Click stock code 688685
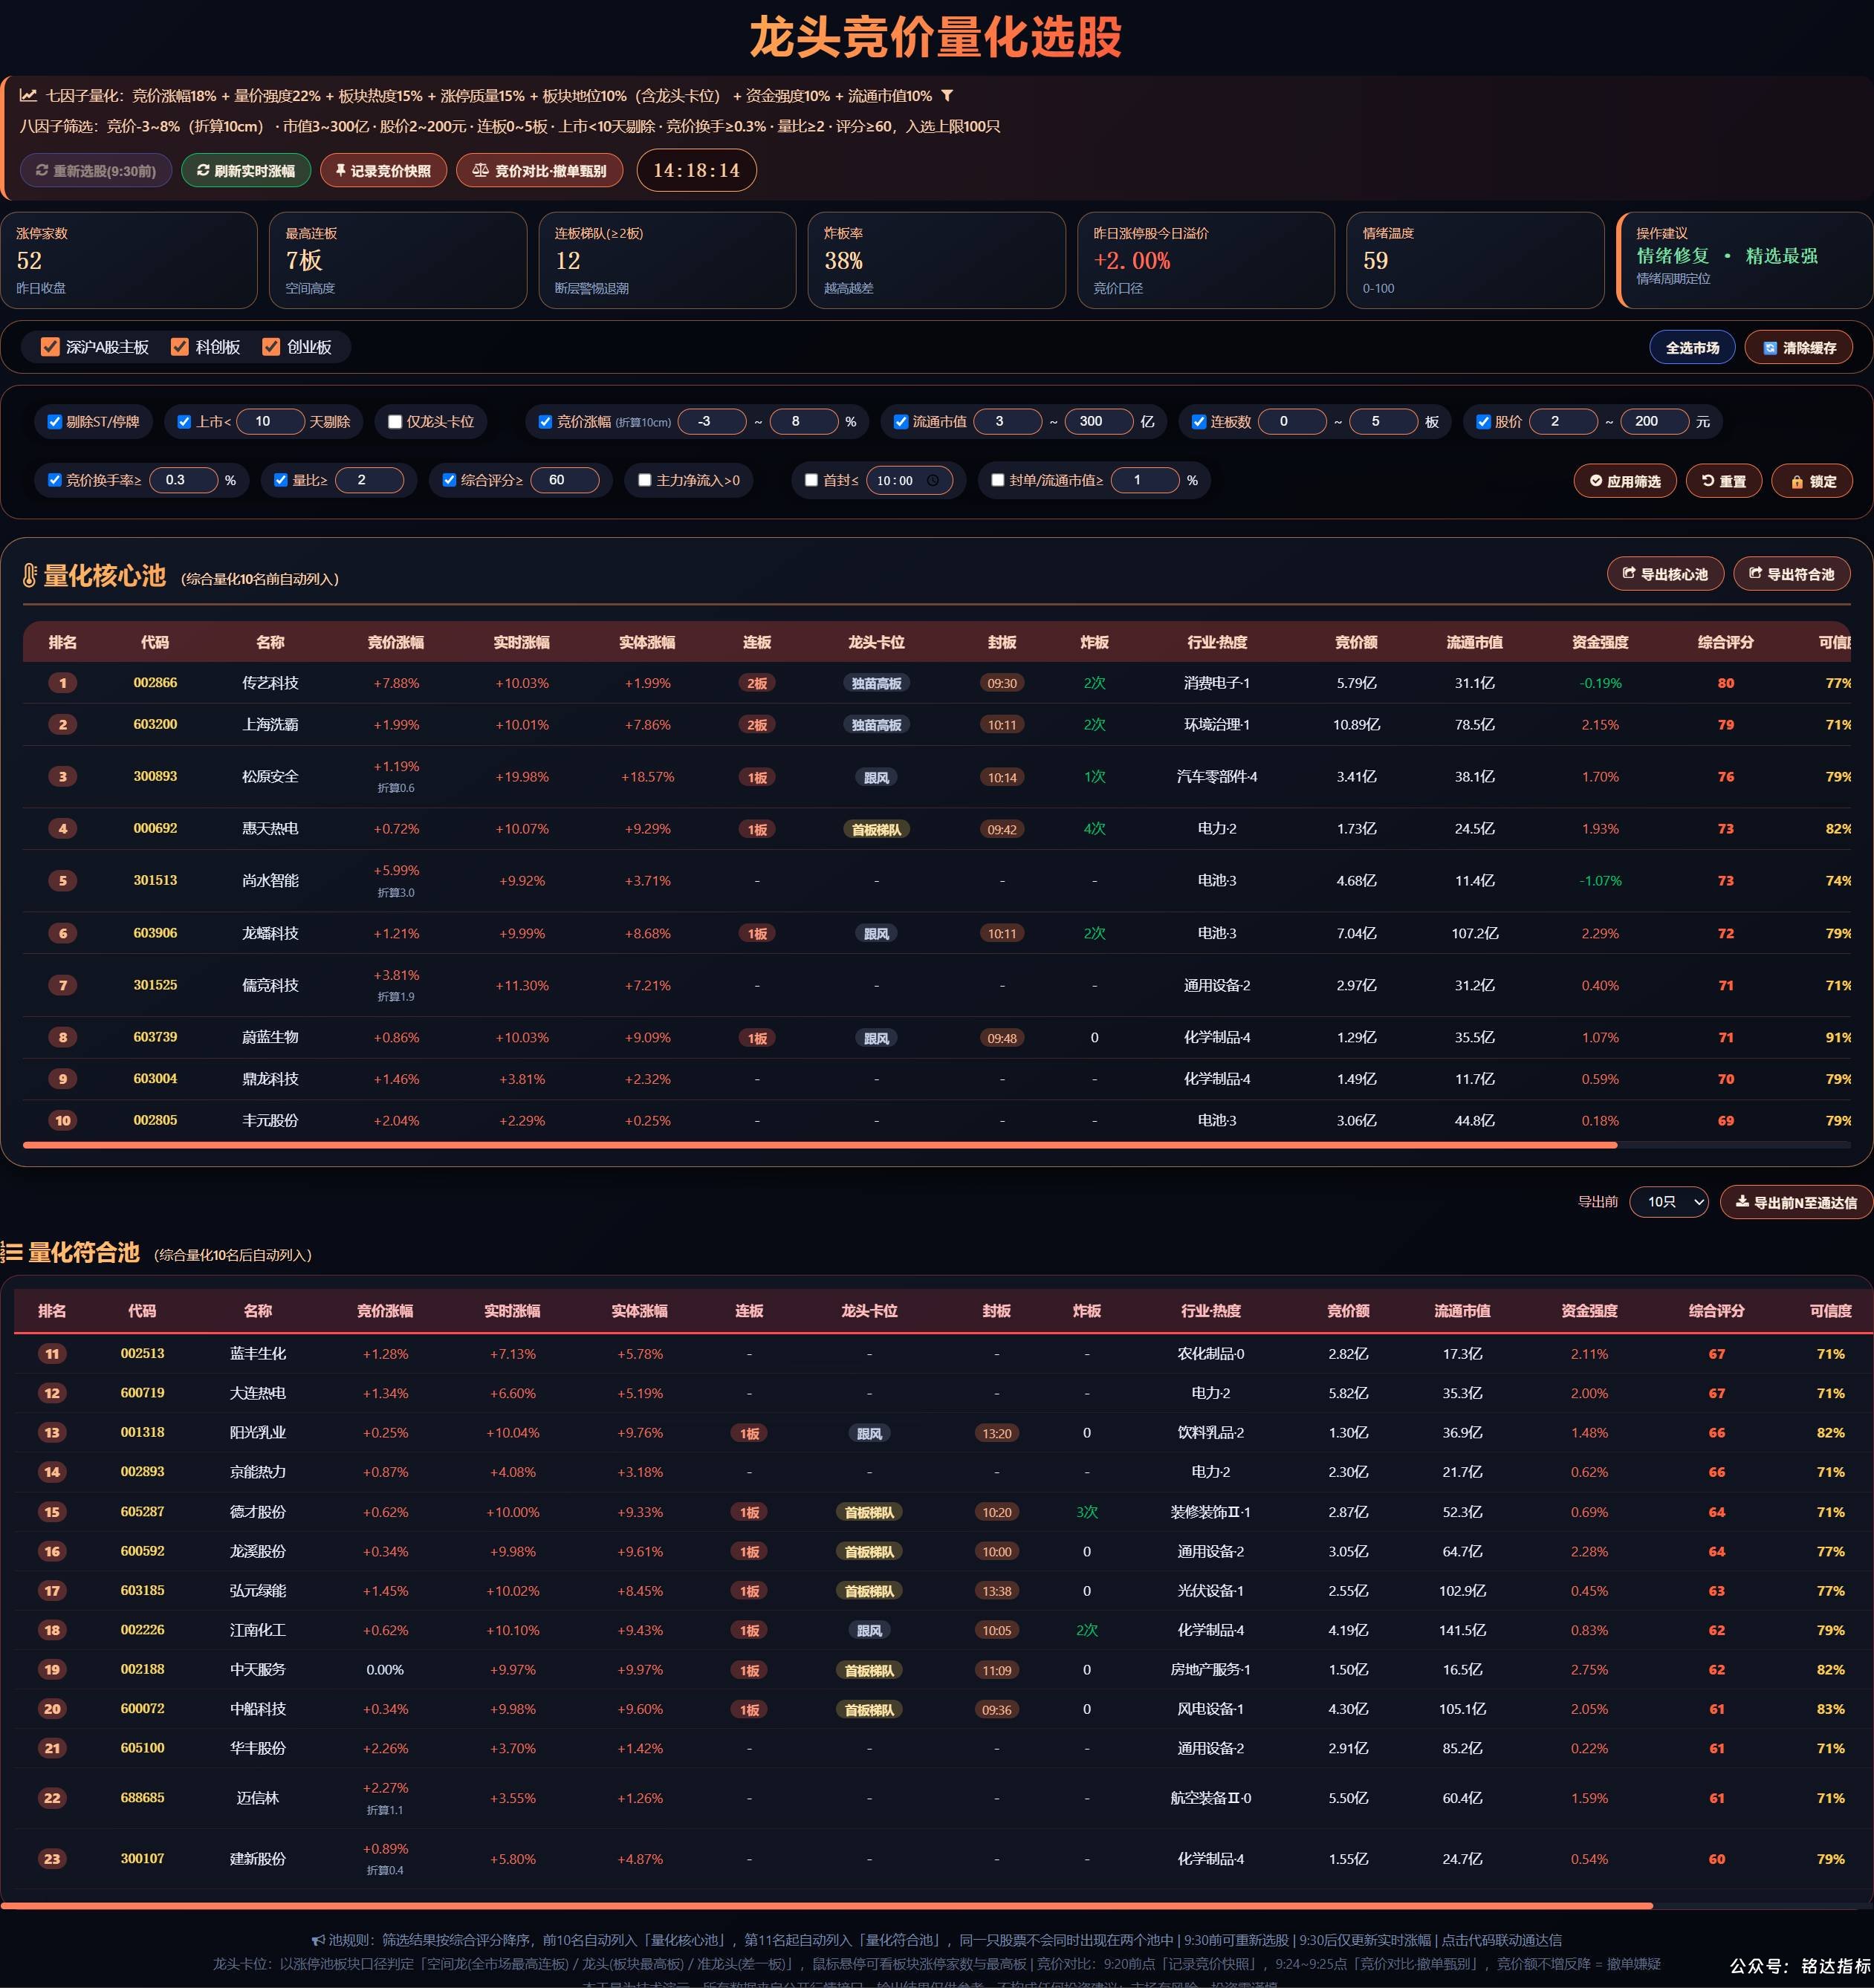Image resolution: width=1874 pixels, height=1988 pixels. click(x=142, y=1797)
